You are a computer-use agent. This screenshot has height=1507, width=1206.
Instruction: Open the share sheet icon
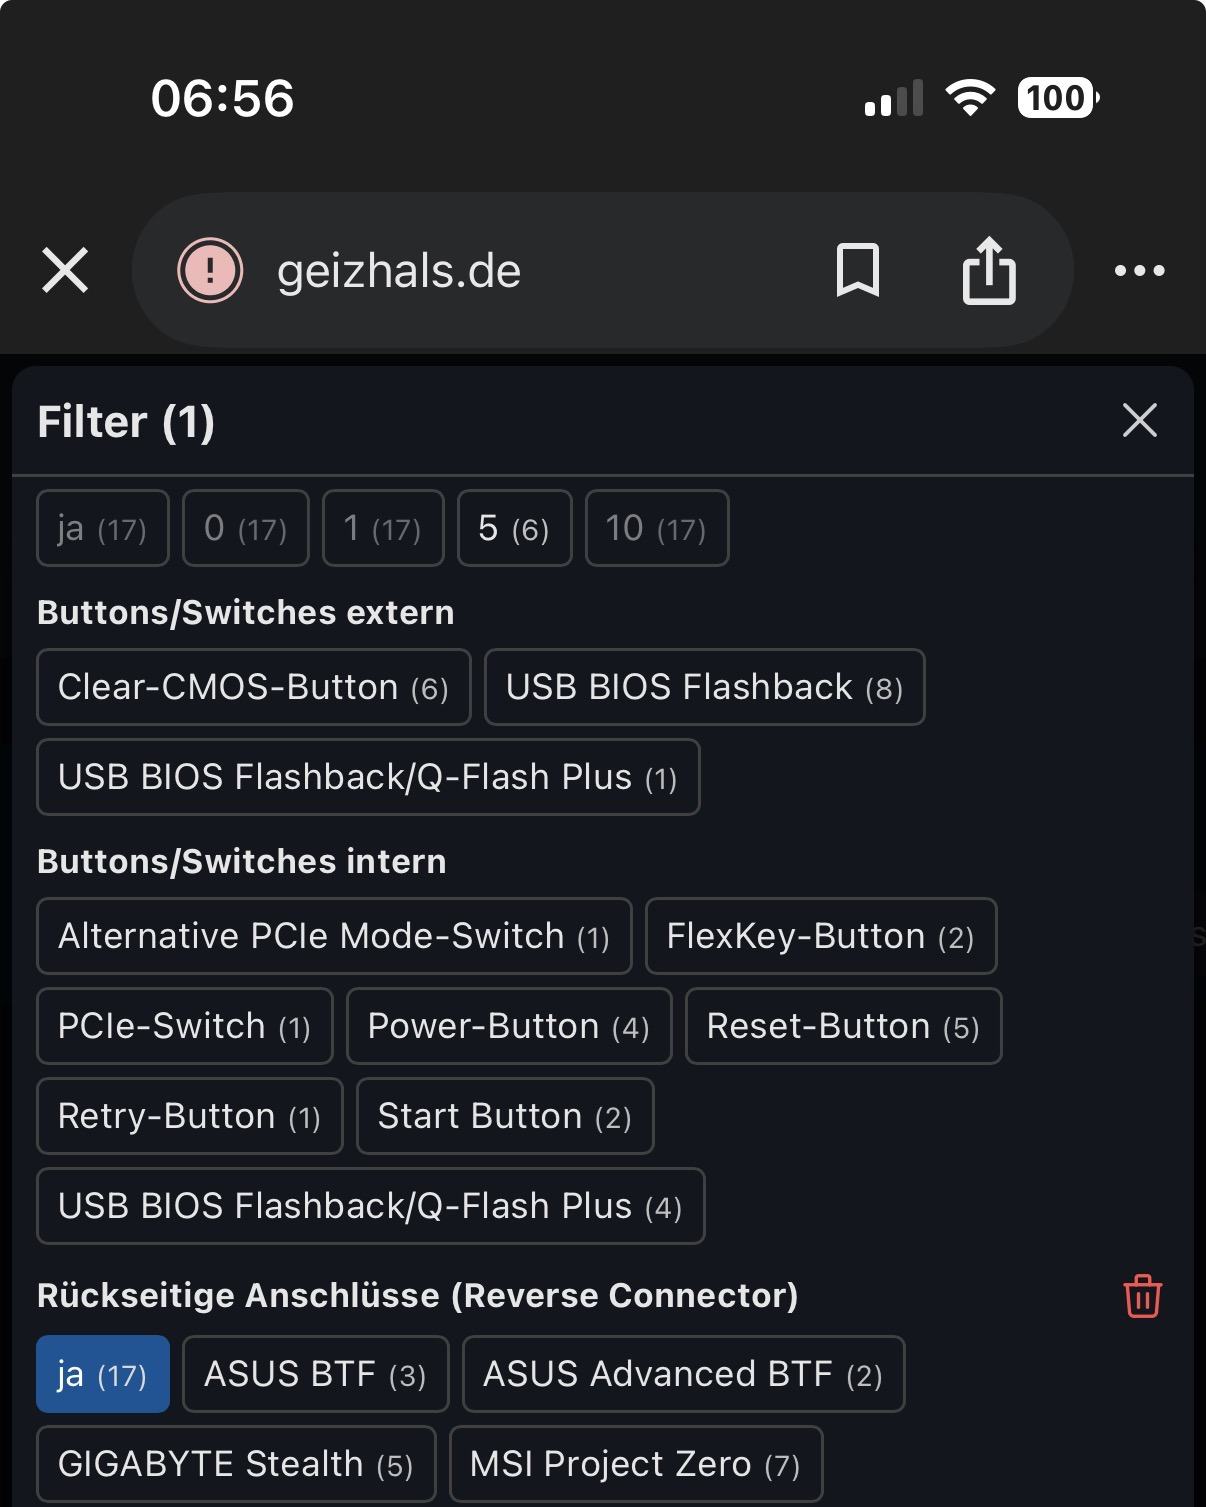(988, 271)
